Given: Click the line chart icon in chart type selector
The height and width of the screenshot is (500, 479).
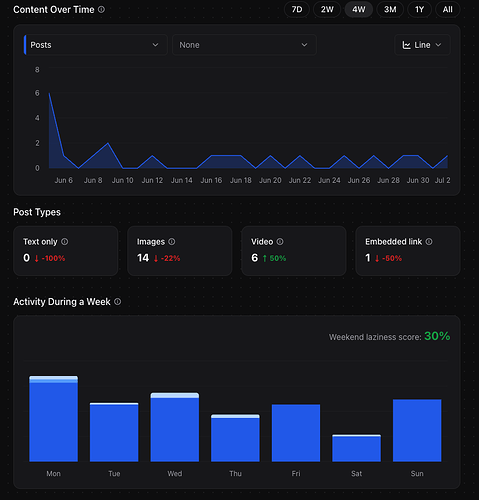Looking at the screenshot, I should coord(406,45).
